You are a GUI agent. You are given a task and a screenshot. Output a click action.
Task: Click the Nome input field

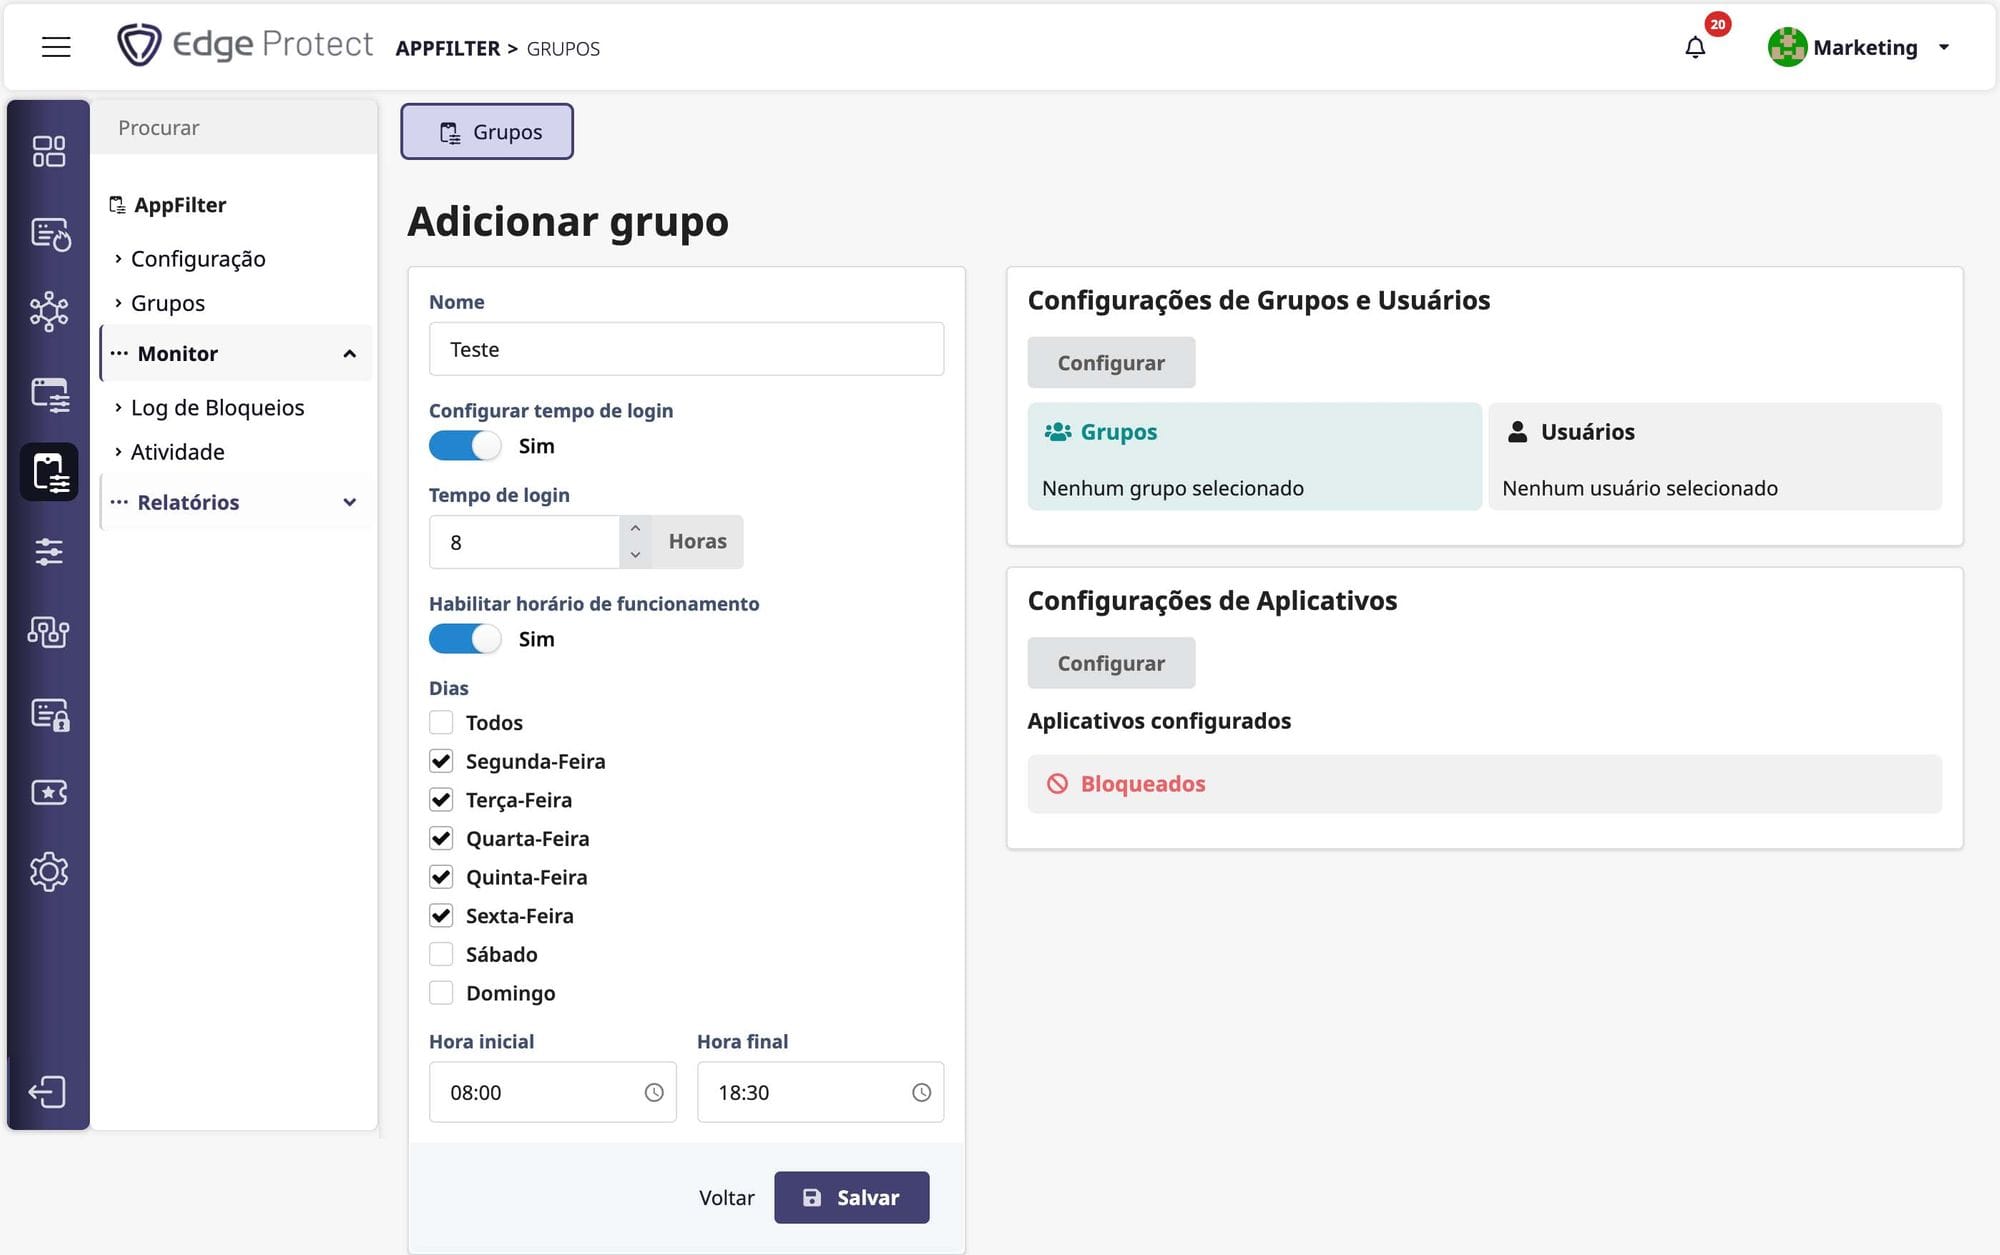686,350
